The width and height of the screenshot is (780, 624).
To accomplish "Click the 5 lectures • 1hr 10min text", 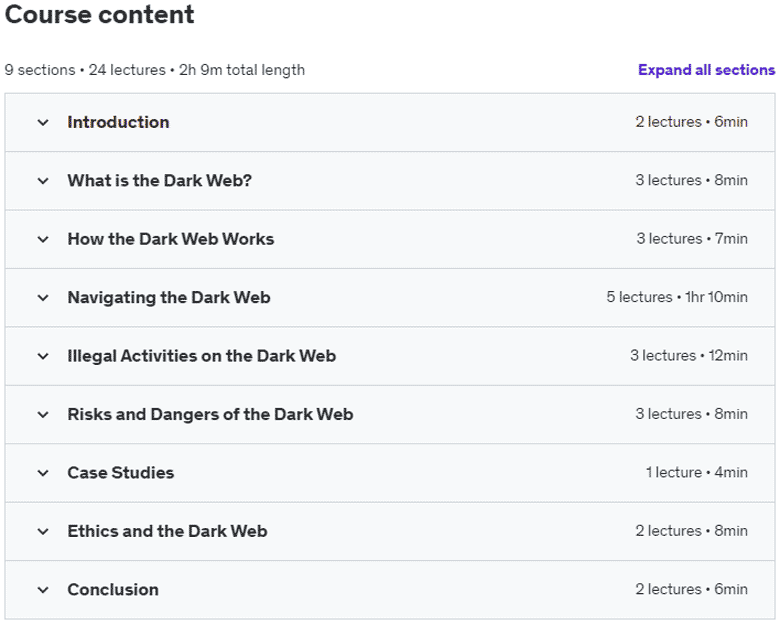I will click(677, 297).
